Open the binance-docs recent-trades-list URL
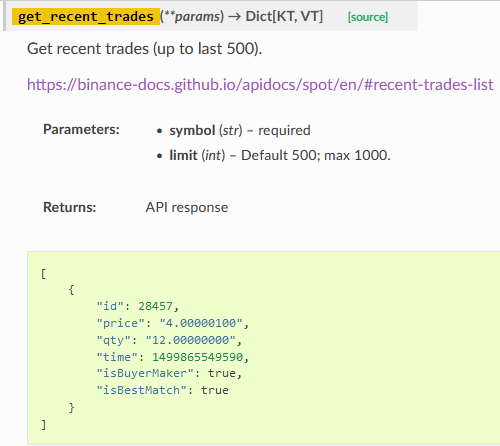This screenshot has height=446, width=500. coord(260,85)
